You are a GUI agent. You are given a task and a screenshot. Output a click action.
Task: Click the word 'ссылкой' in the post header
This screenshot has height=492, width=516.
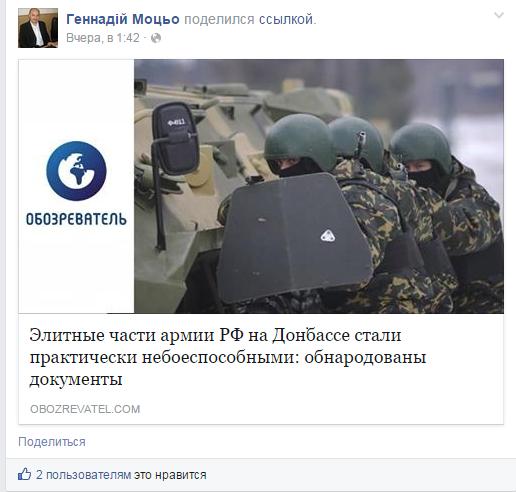pyautogui.click(x=287, y=19)
